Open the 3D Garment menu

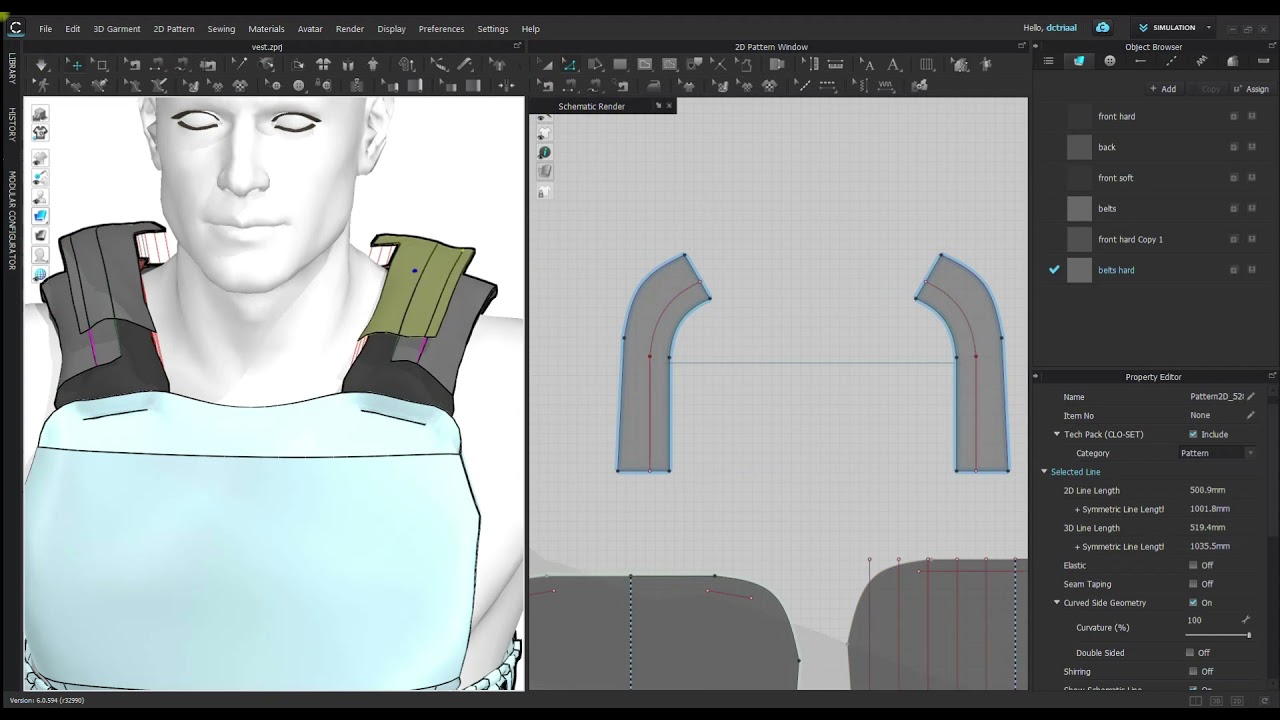coord(117,29)
